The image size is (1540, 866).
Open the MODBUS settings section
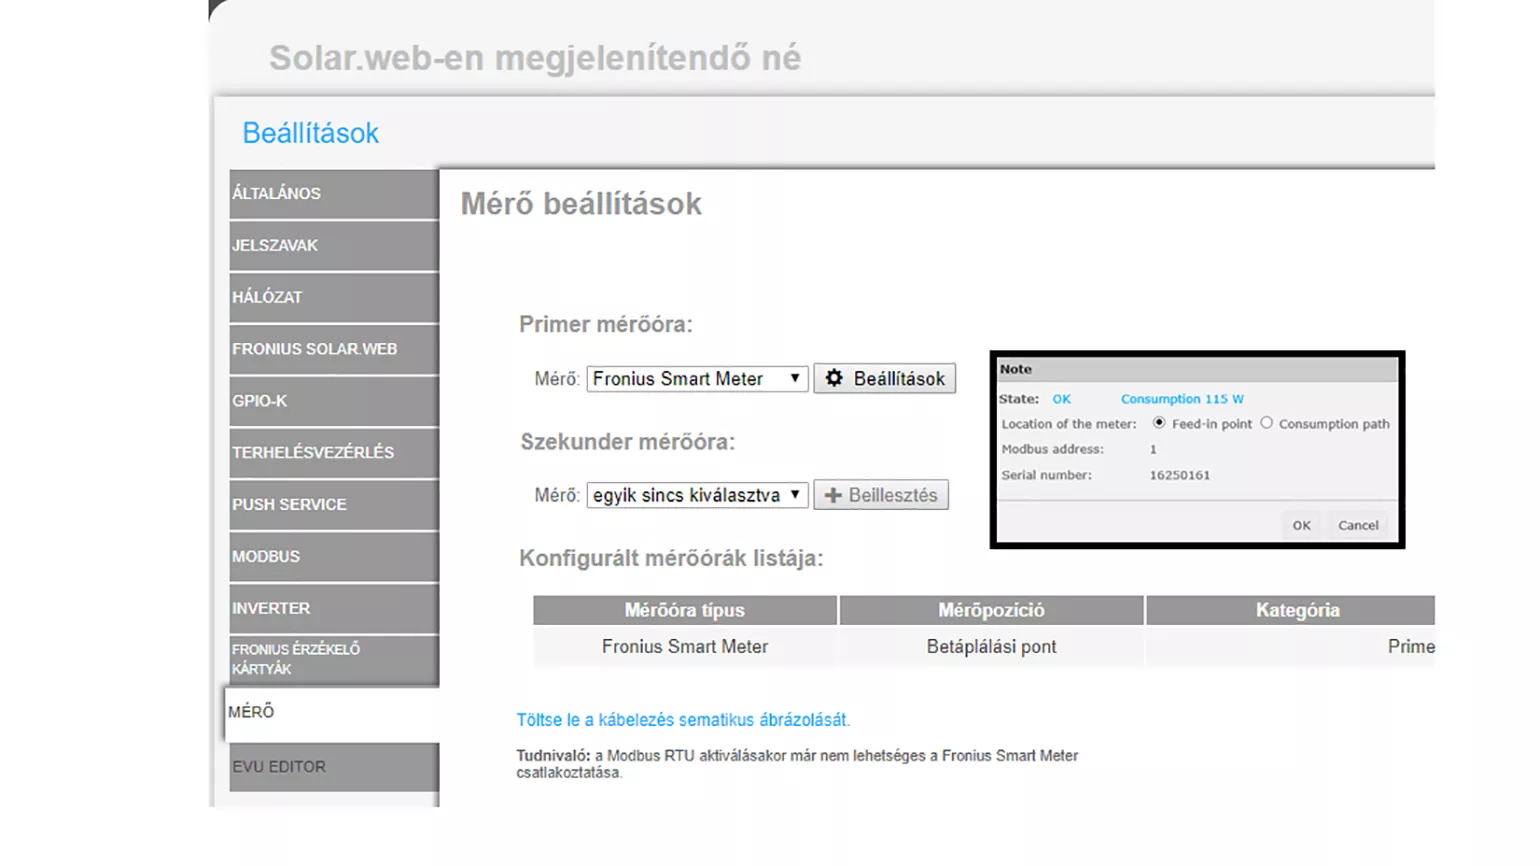coord(333,557)
